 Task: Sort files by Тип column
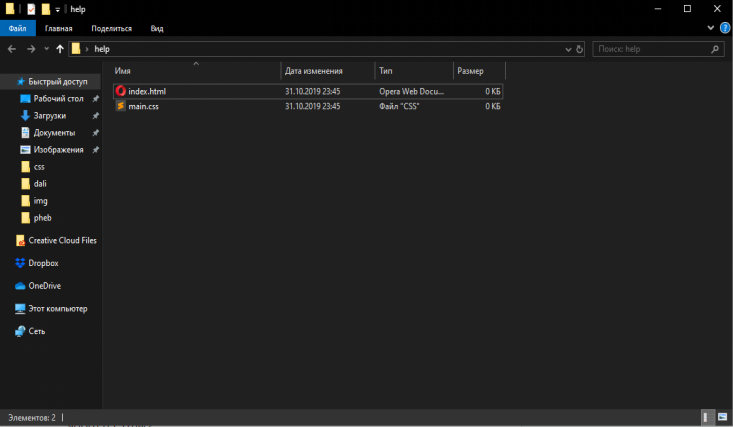pos(414,71)
